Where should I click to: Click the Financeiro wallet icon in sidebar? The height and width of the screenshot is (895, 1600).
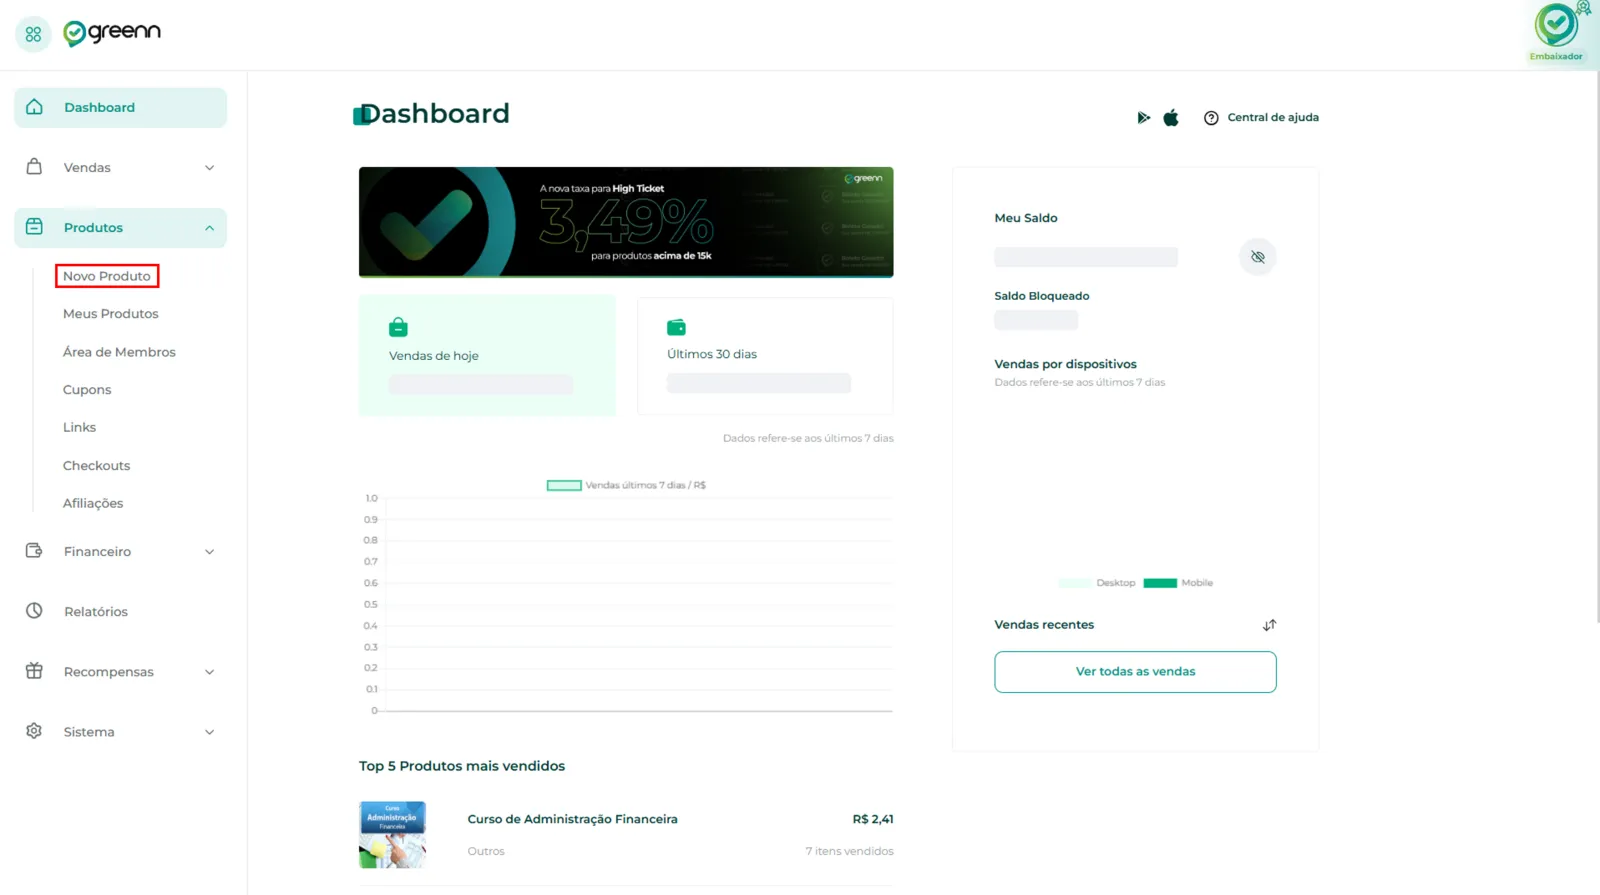(x=34, y=551)
